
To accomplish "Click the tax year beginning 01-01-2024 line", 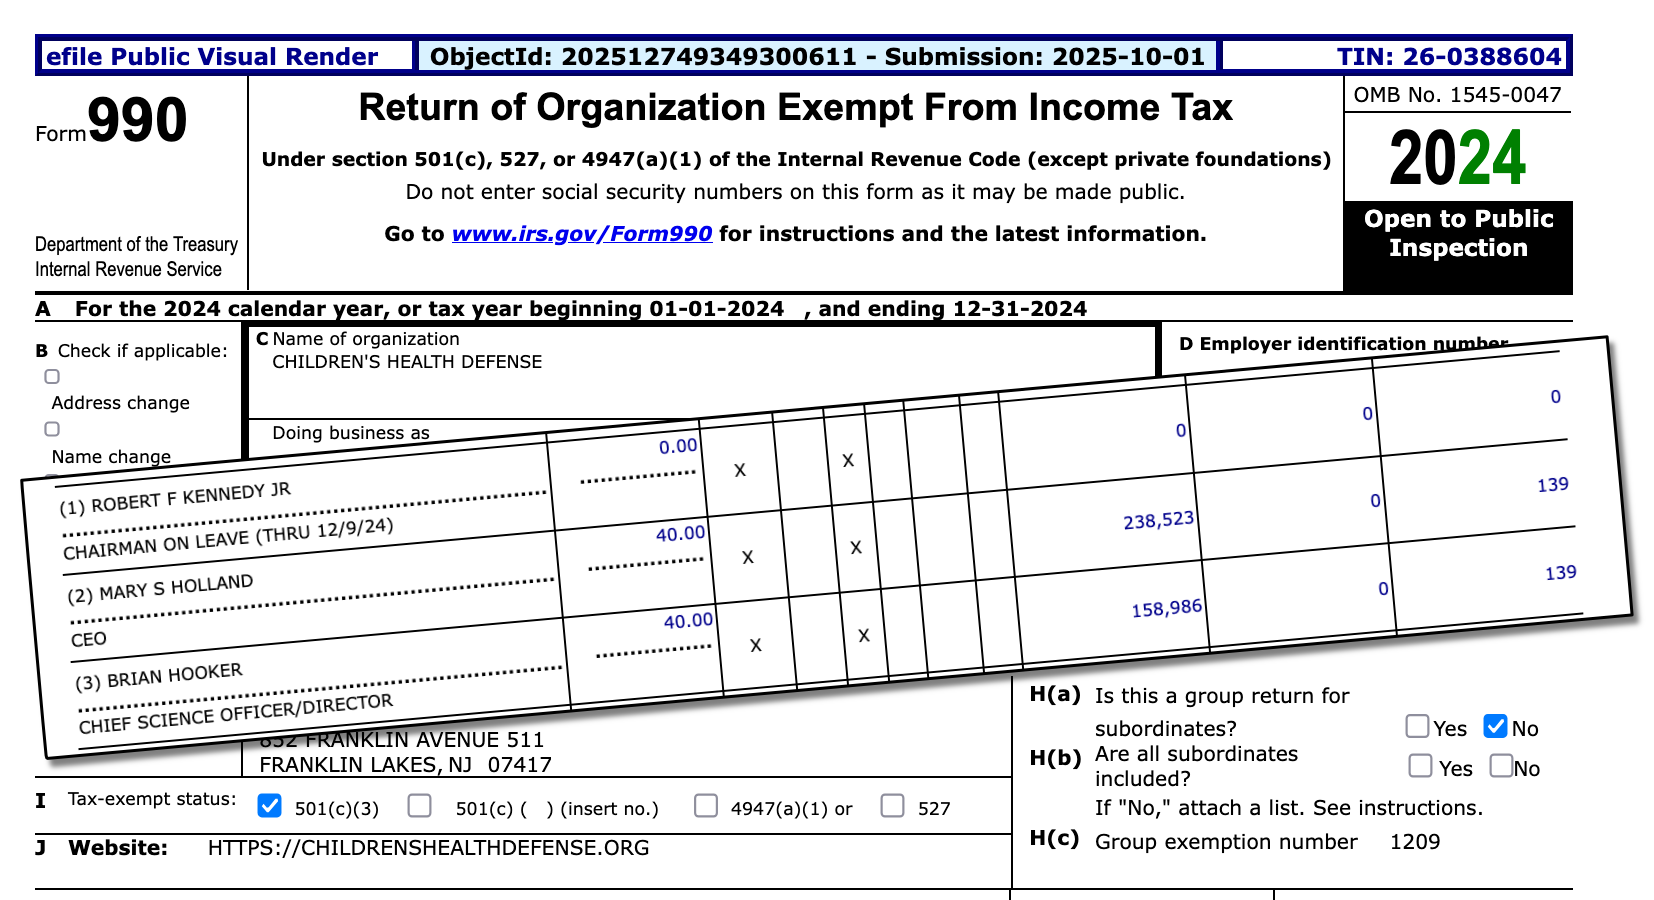I will 581,308.
